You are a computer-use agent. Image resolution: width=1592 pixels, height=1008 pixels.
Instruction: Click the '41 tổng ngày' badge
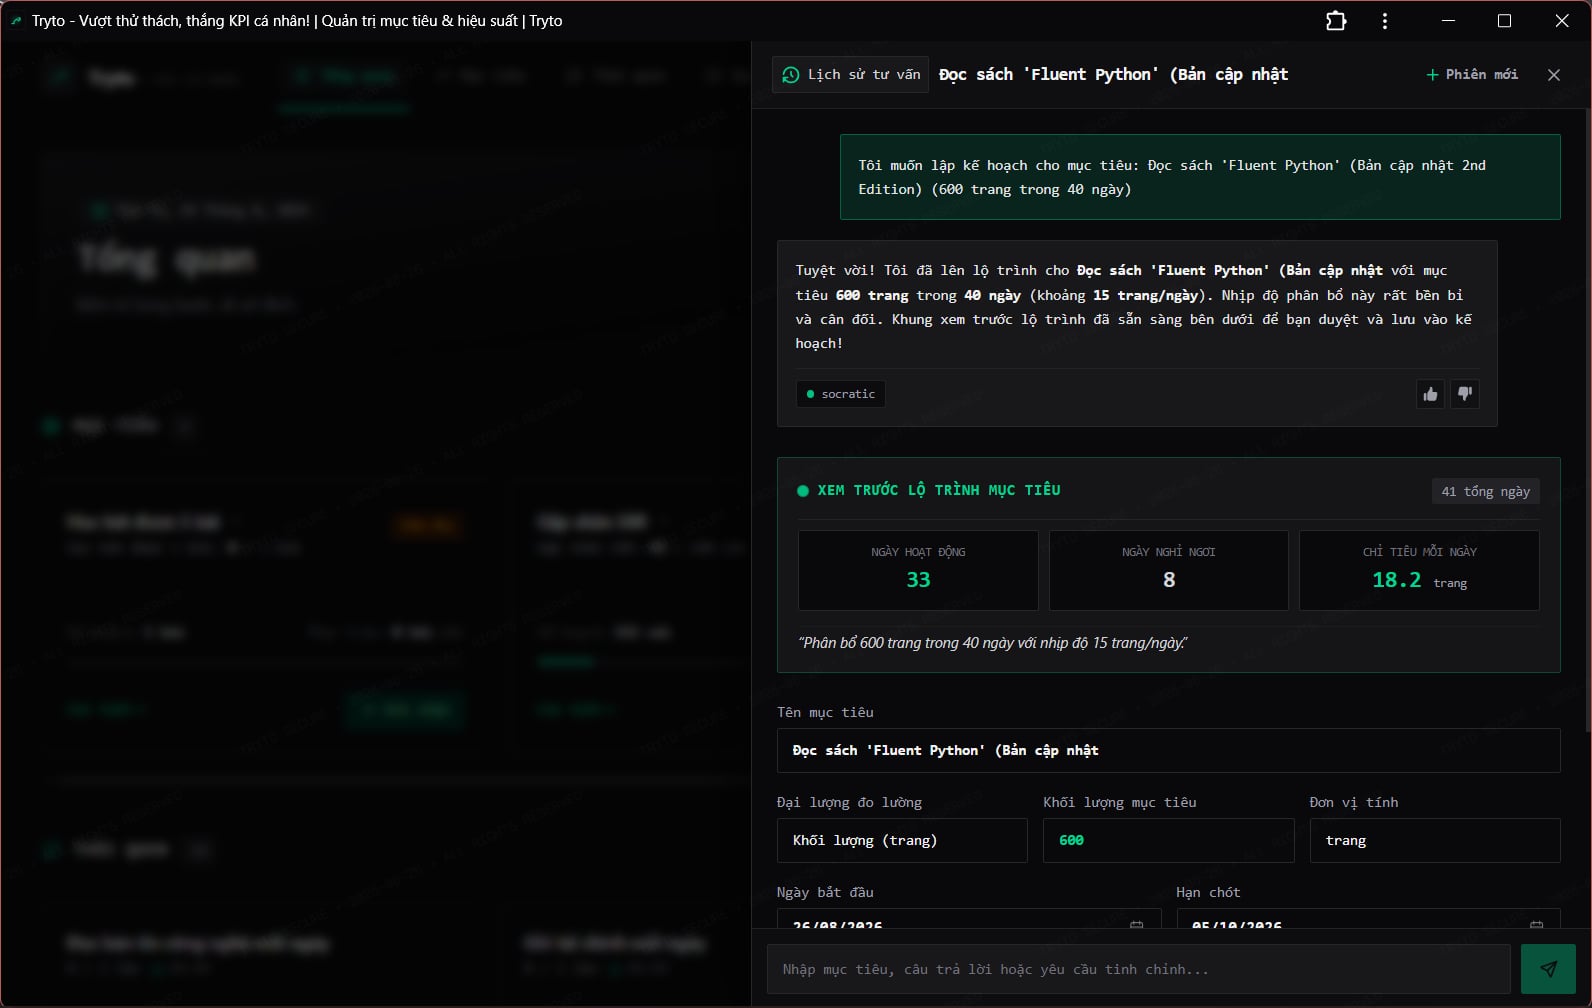[1486, 492]
